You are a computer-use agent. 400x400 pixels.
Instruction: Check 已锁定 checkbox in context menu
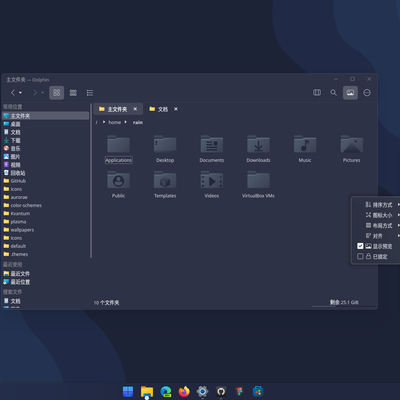[x=360, y=256]
